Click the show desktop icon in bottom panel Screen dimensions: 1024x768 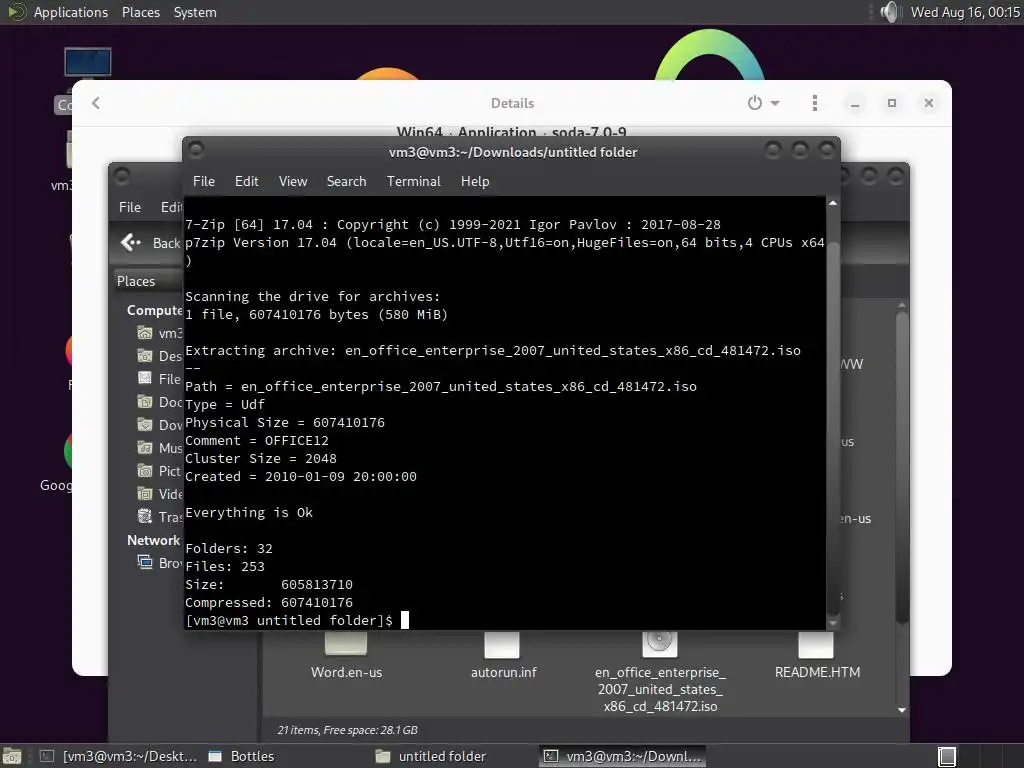coord(12,756)
